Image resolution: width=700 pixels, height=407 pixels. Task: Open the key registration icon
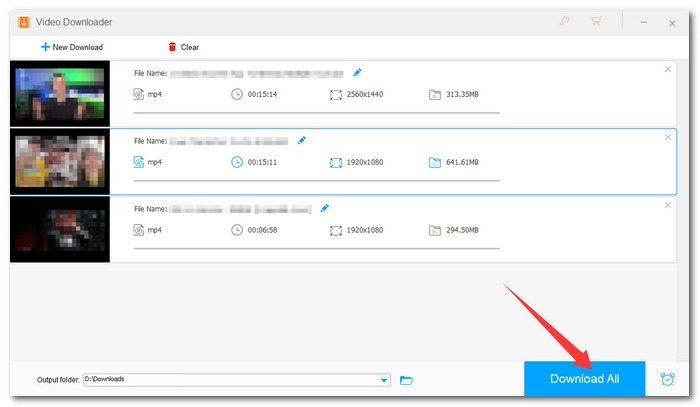pyautogui.click(x=565, y=21)
